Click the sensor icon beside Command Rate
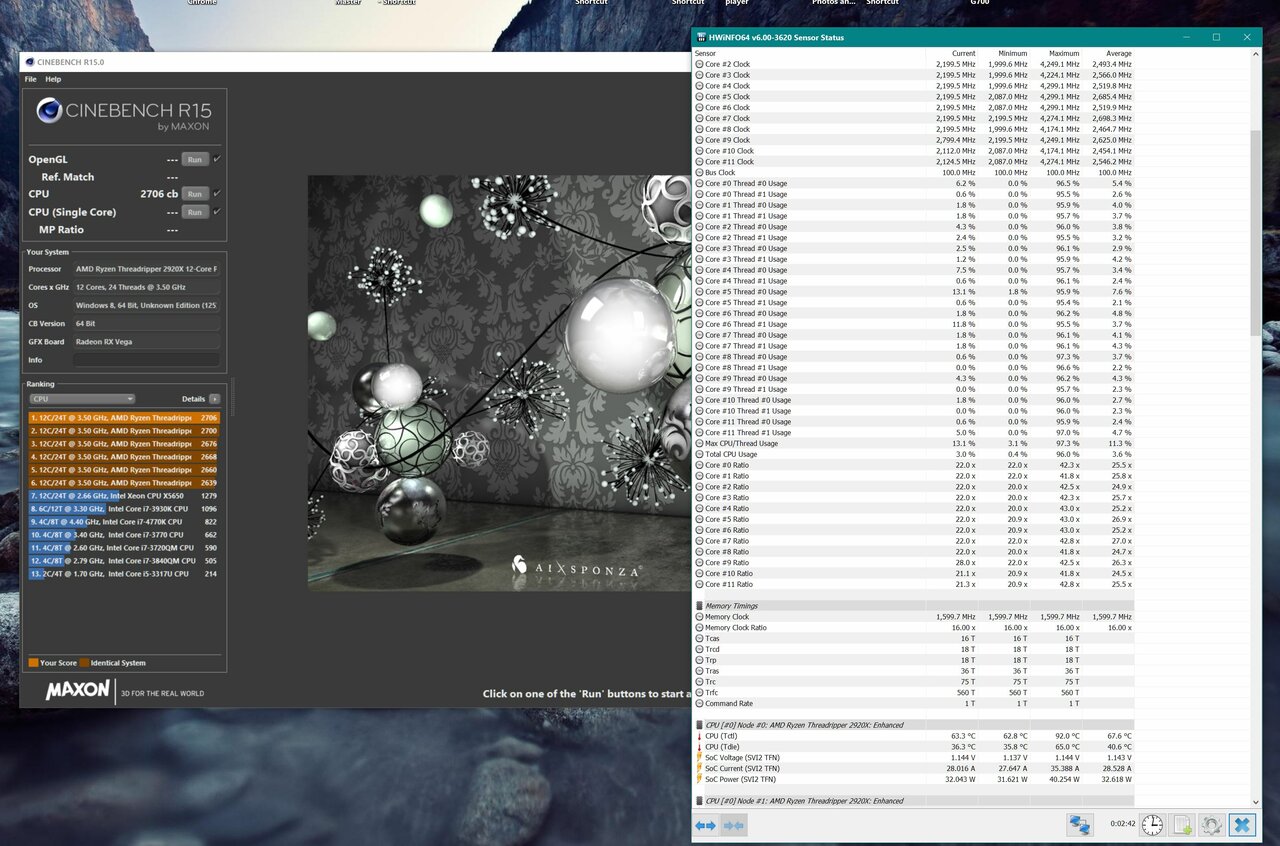Screen dimensions: 1280x846 click(x=699, y=703)
